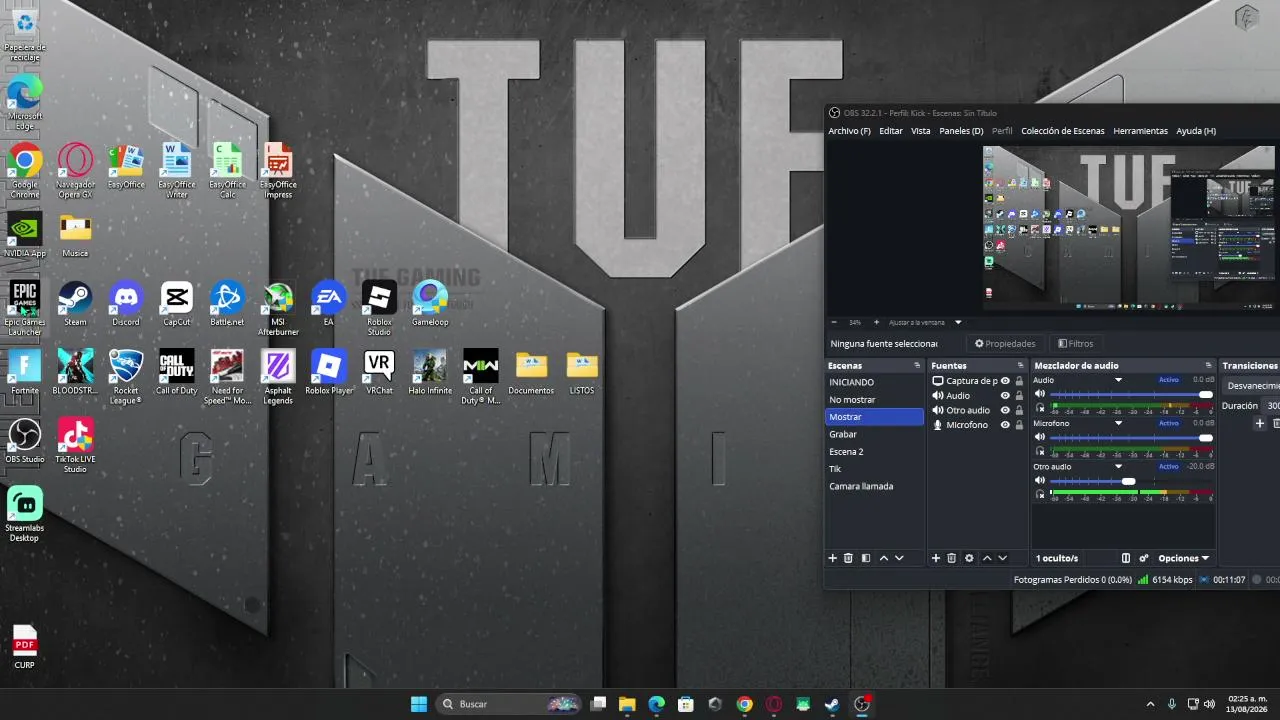Open OBS Studio desktop shortcut
Screen dimensions: 1280x720
point(24,440)
